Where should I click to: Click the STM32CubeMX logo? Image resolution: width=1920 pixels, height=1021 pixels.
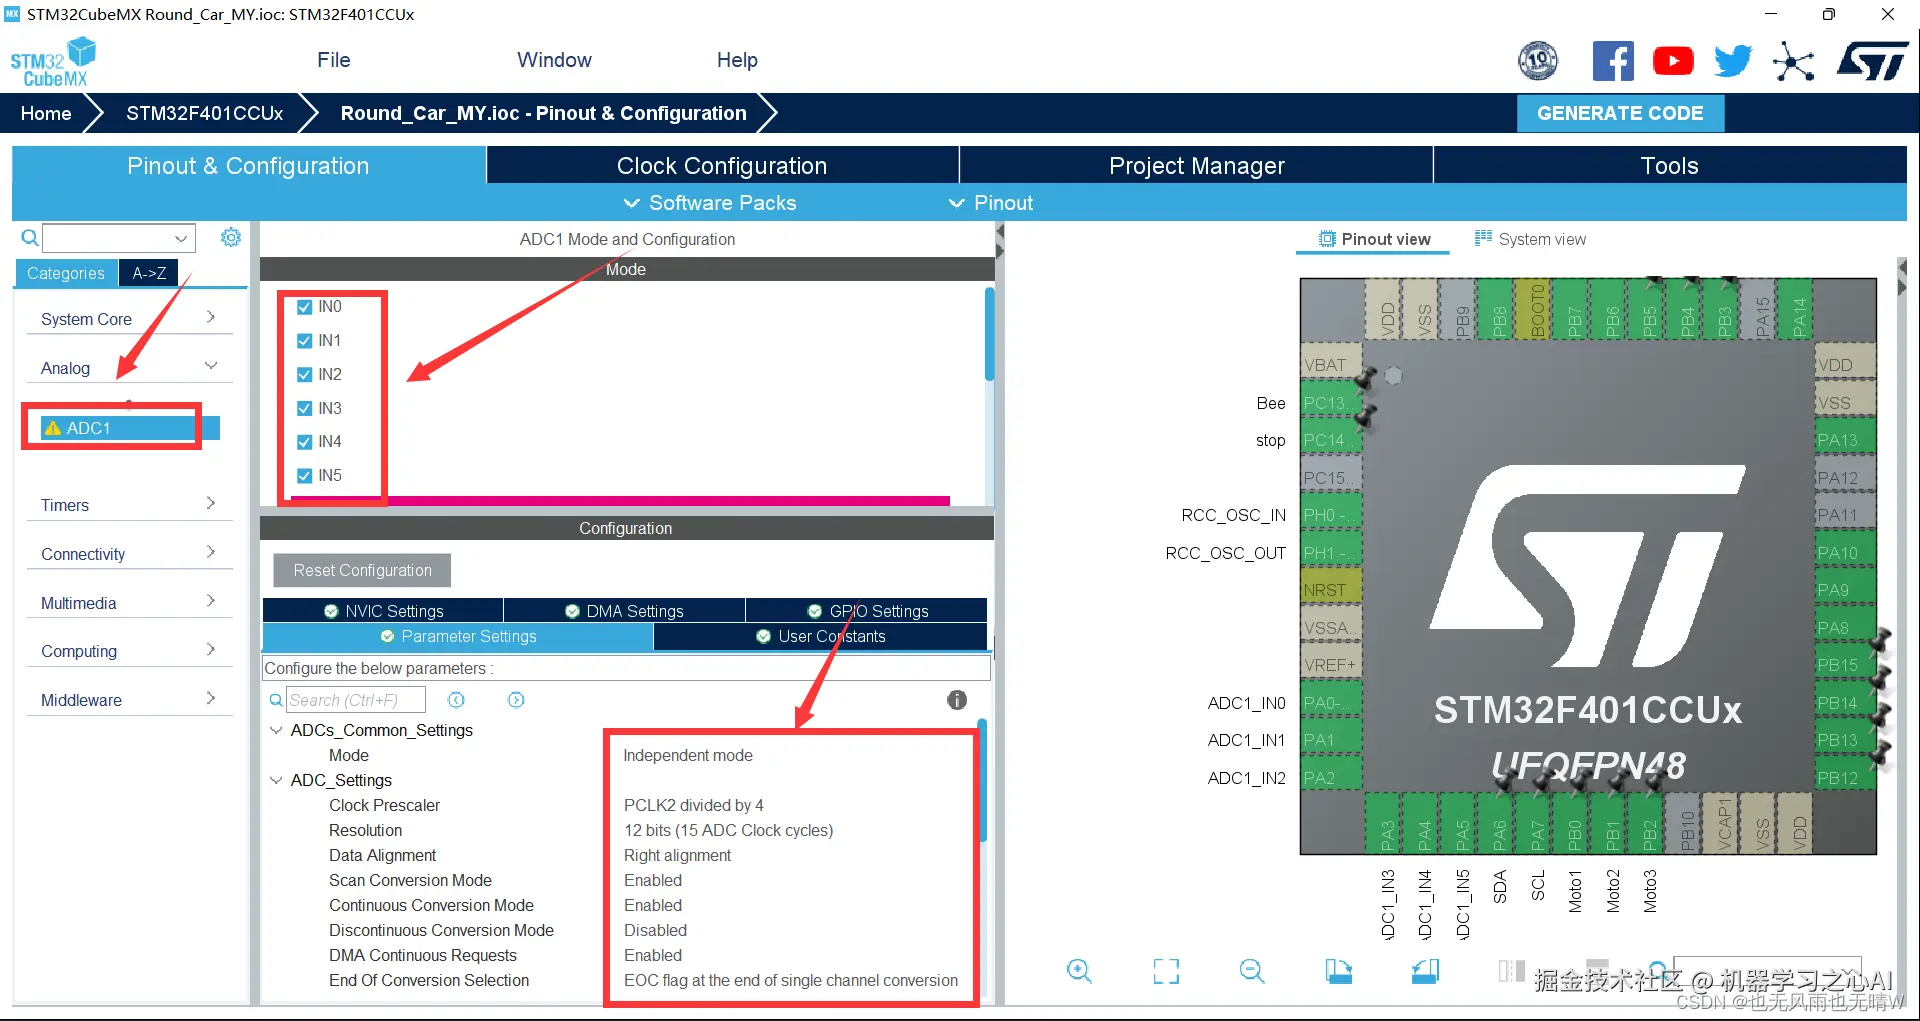pos(53,62)
